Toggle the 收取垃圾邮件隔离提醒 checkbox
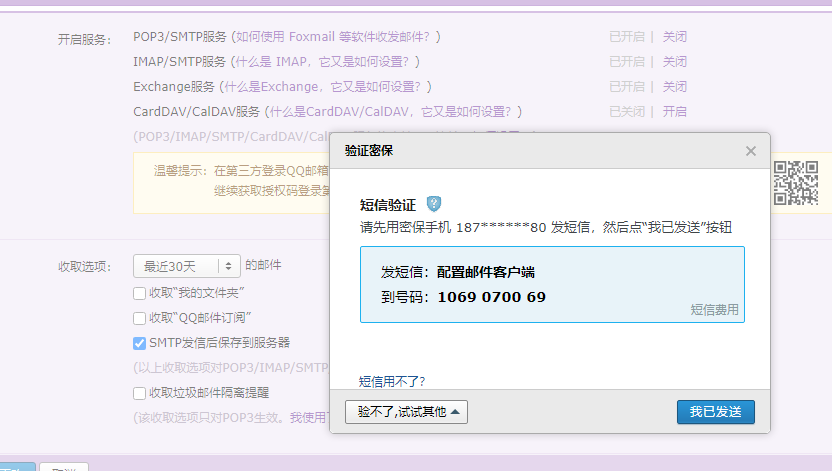 140,393
